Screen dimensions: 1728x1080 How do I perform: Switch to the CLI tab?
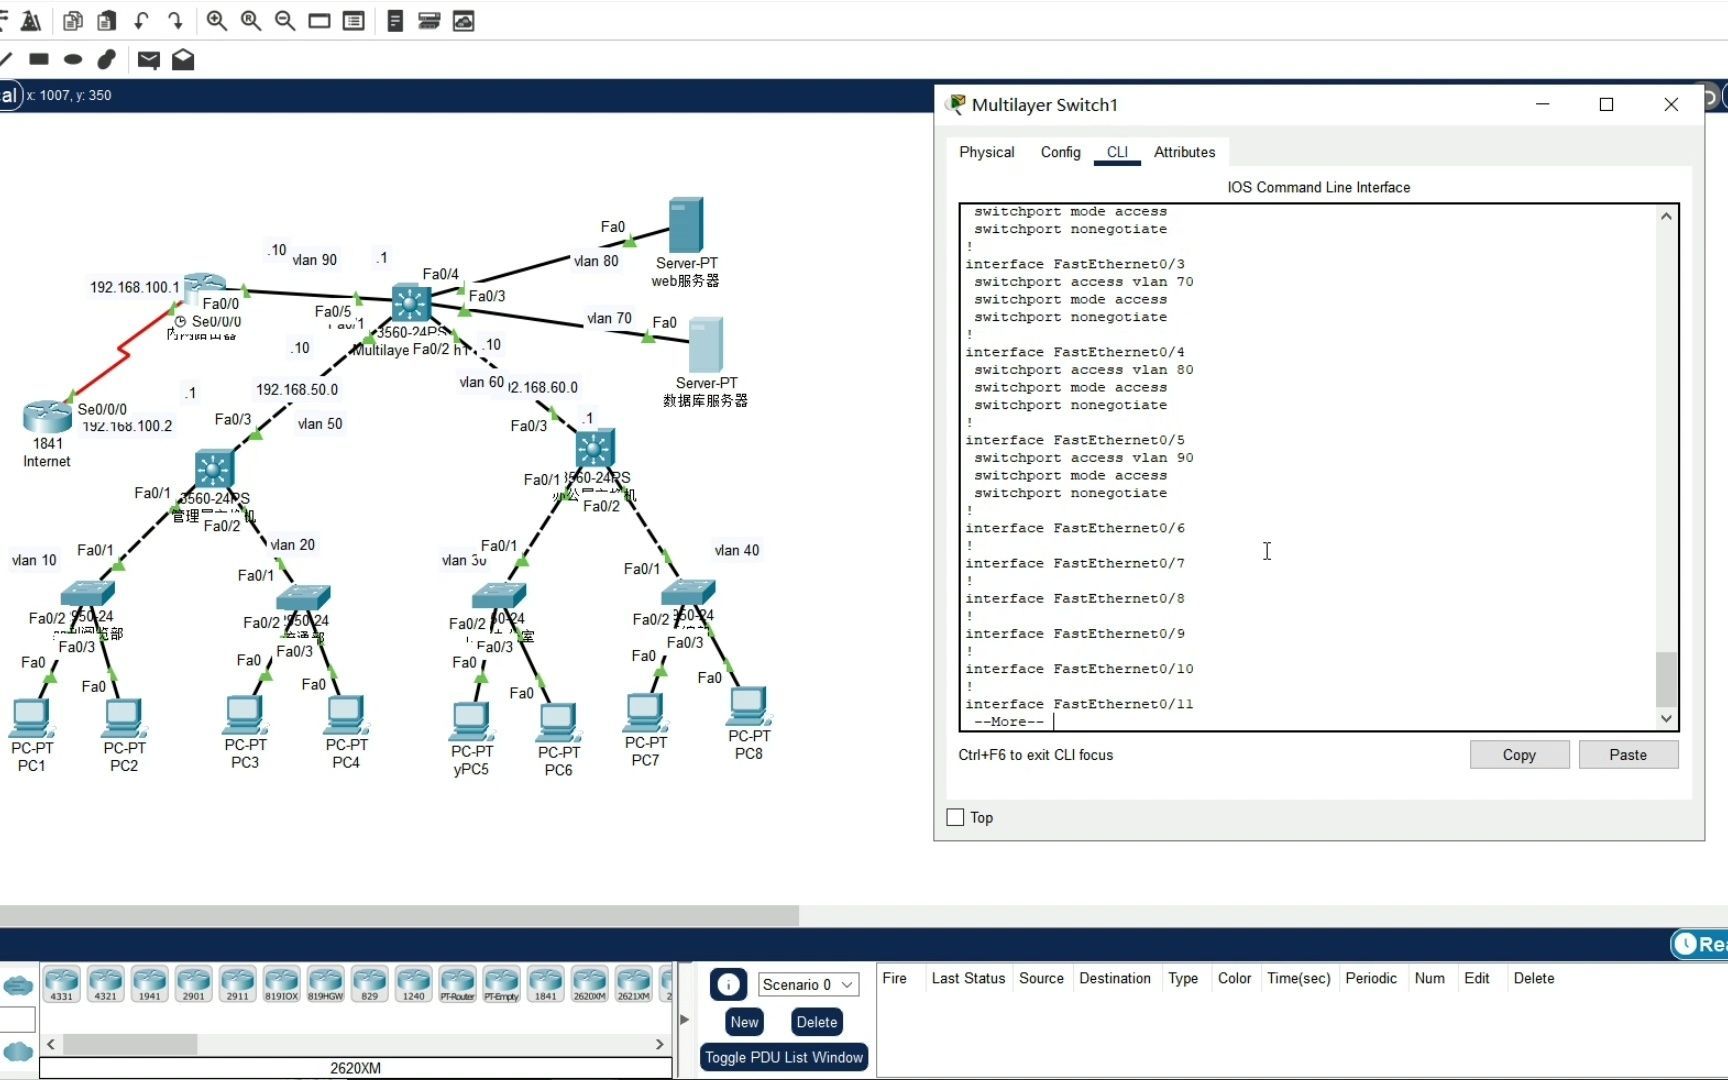point(1117,152)
